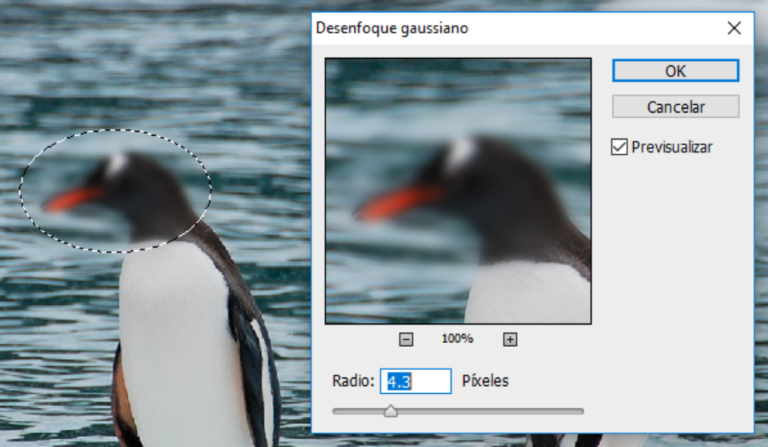Click the Cancelar button
Image resolution: width=768 pixels, height=447 pixels.
[675, 107]
